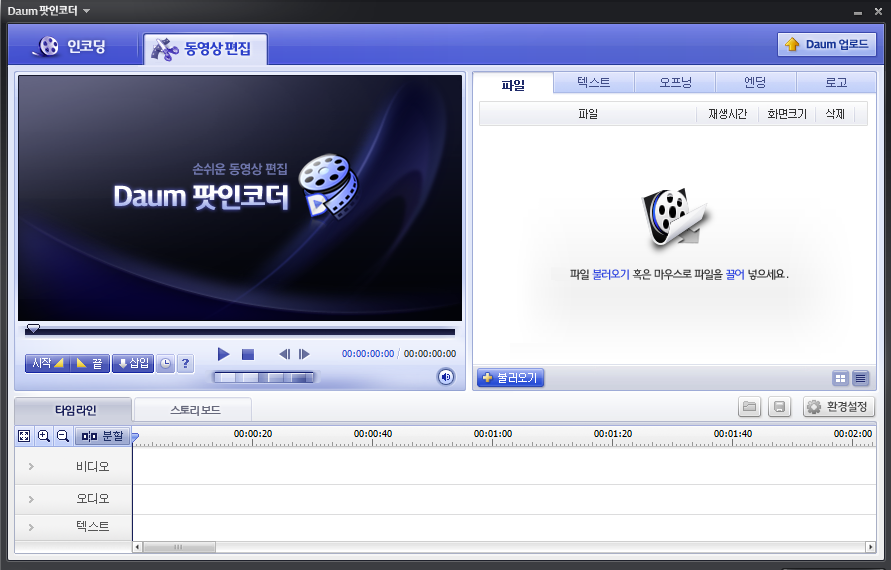
Task: Switch to the 스토리보드 tab
Action: [x=194, y=410]
